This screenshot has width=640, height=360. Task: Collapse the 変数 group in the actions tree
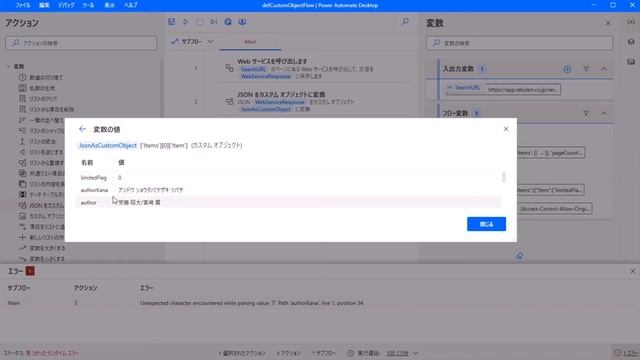tap(8, 66)
